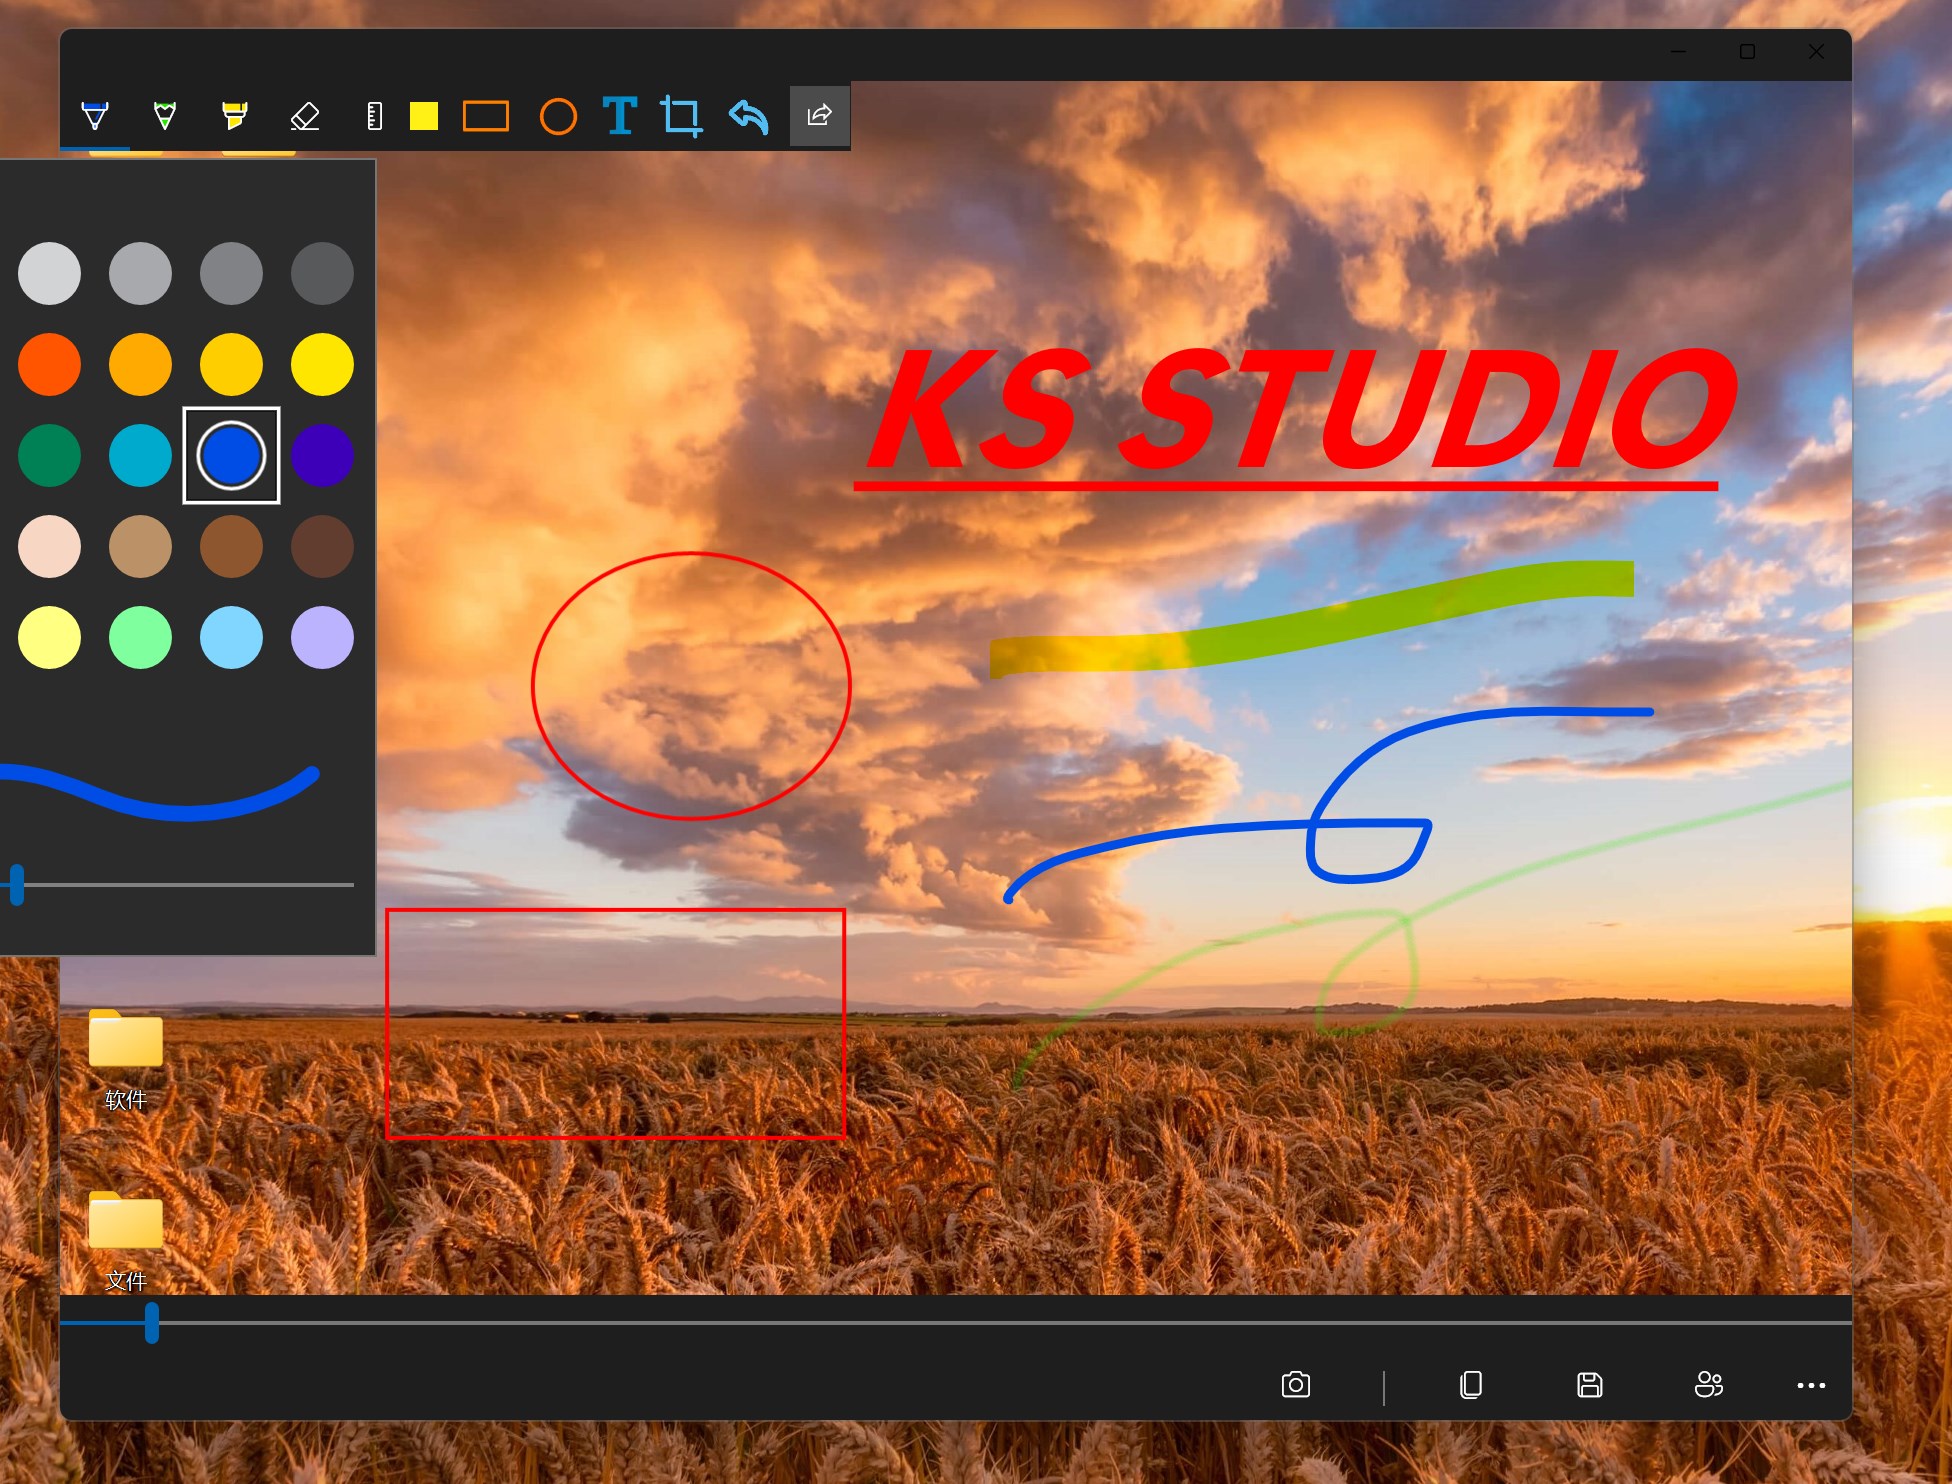The width and height of the screenshot is (1952, 1484).
Task: Click the undo arrow
Action: 748,116
